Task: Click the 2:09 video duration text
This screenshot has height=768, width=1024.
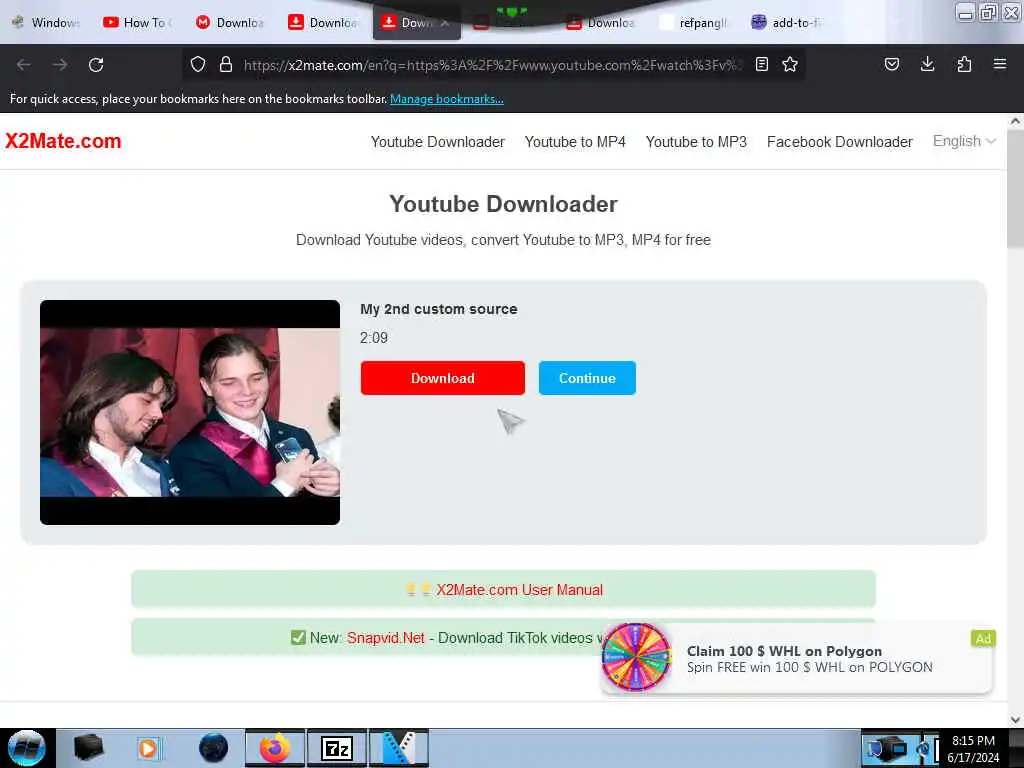Action: coord(374,338)
